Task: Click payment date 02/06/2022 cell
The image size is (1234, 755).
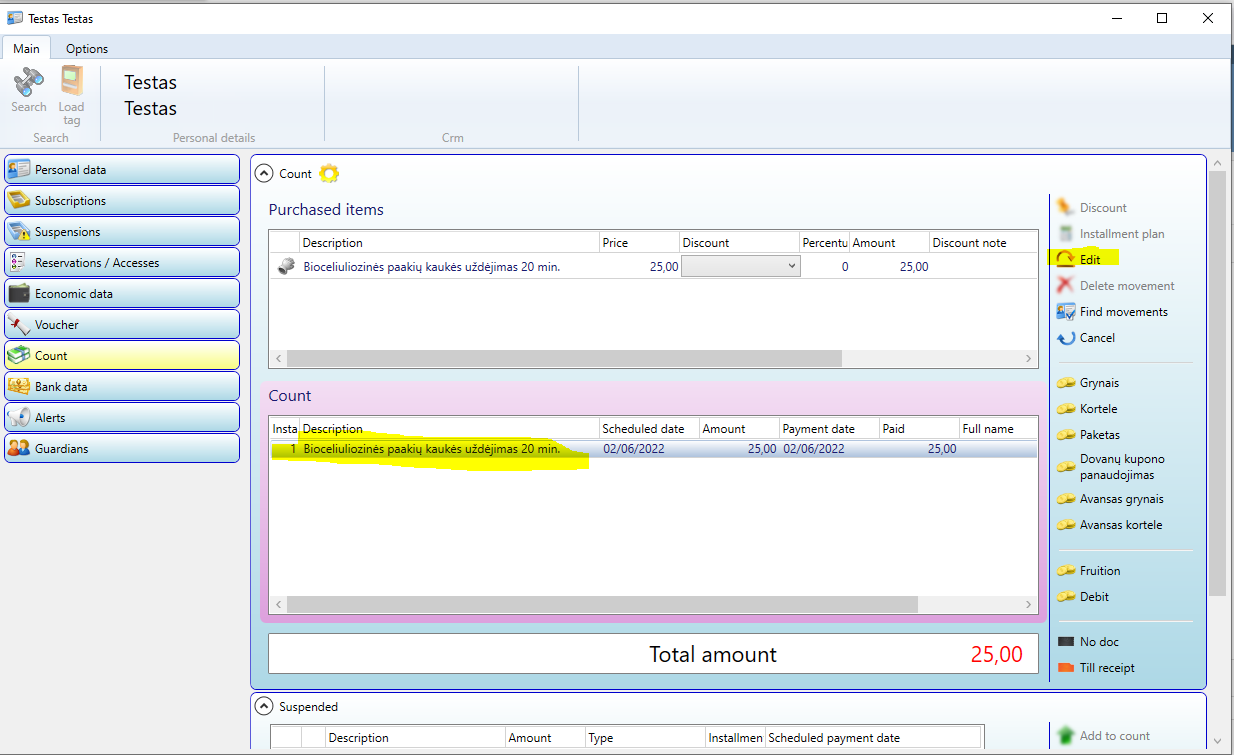Action: click(x=813, y=449)
